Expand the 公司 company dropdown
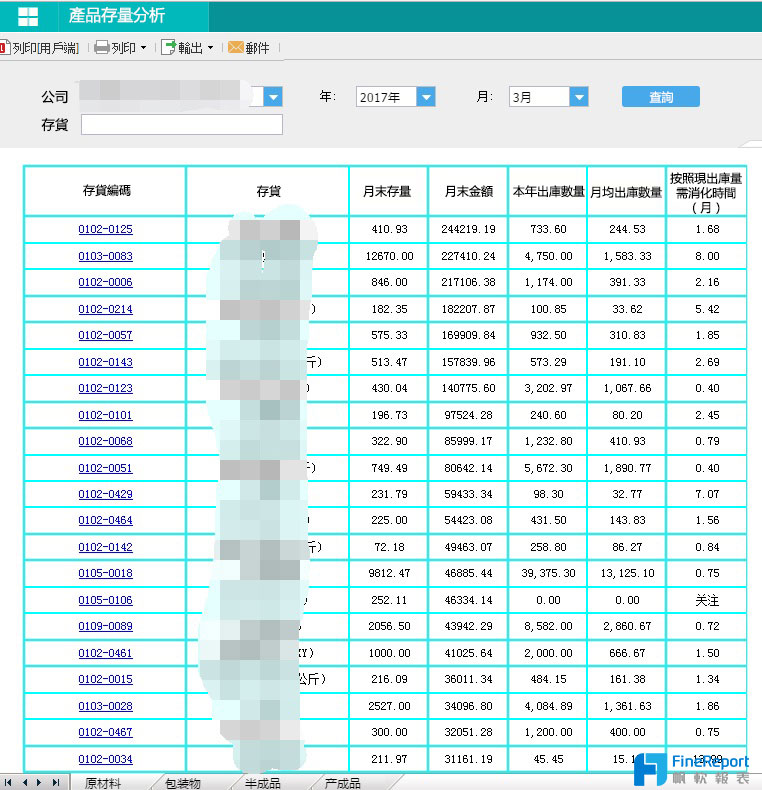The image size is (762, 790). point(273,97)
